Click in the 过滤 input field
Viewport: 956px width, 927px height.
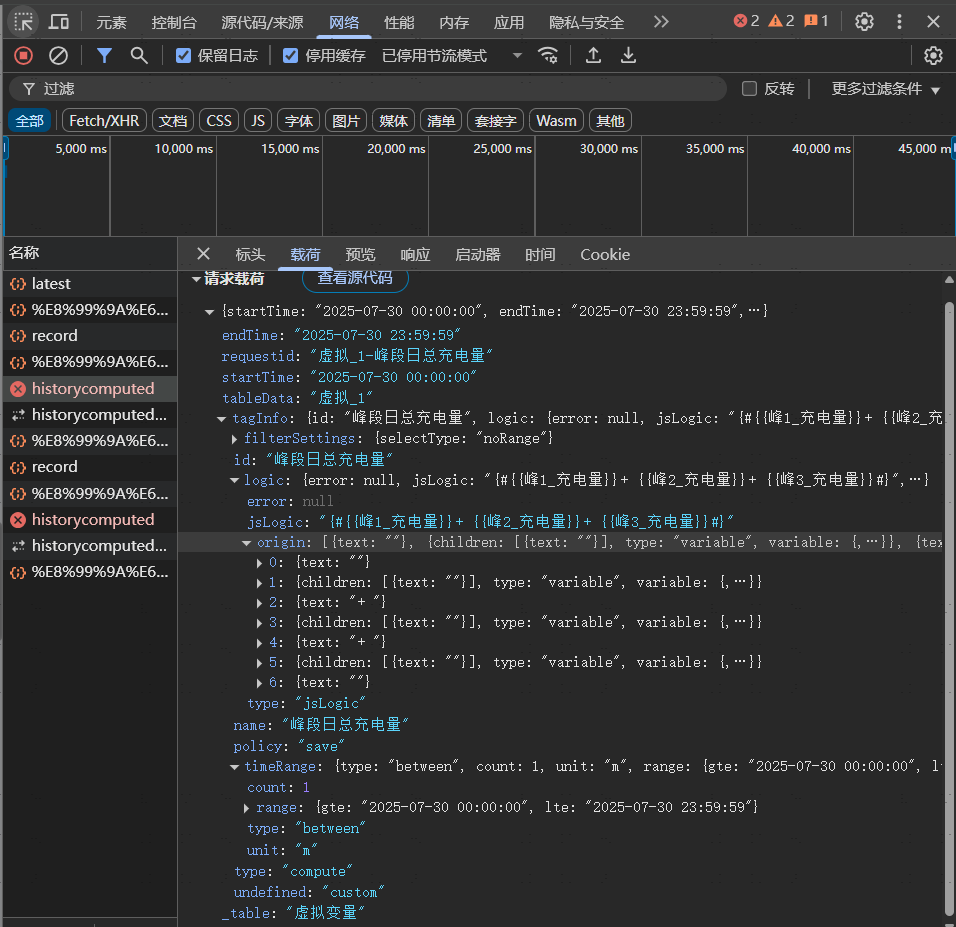(x=368, y=89)
